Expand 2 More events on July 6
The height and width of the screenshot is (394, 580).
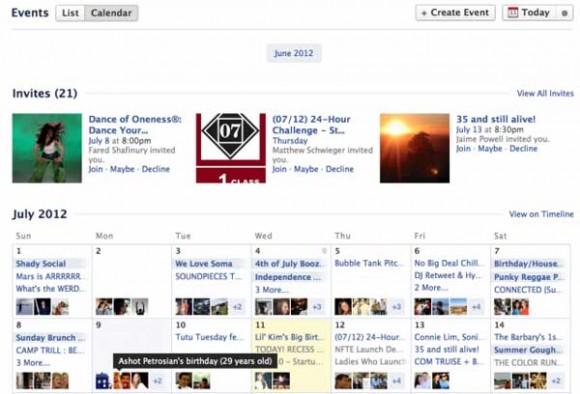coord(431,288)
